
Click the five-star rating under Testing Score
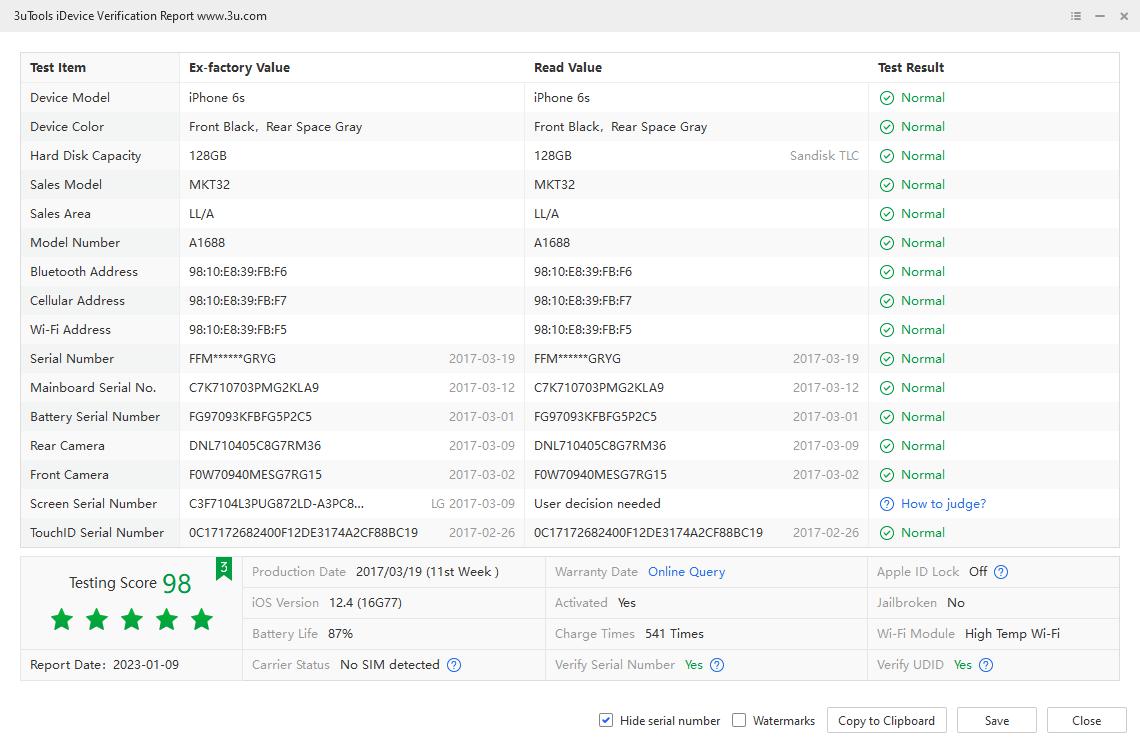click(132, 620)
